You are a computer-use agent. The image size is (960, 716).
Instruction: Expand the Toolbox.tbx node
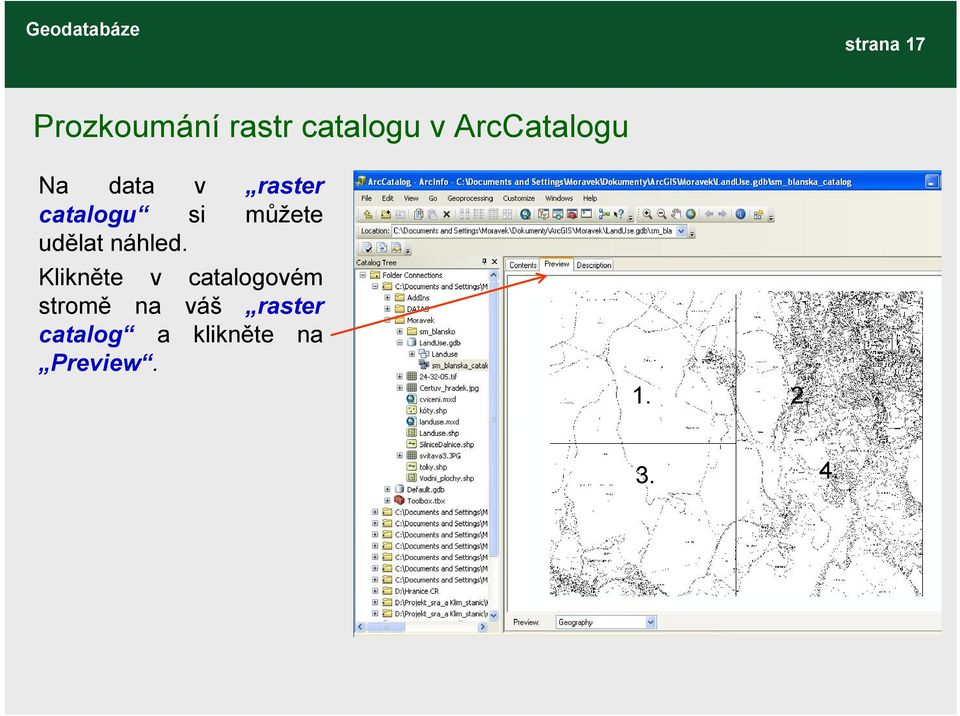coord(388,500)
